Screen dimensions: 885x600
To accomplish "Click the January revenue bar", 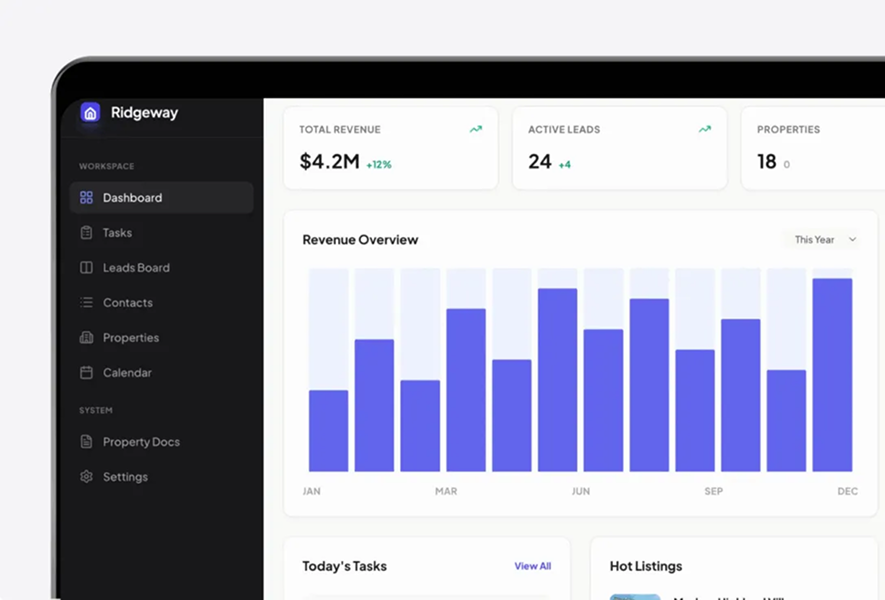I will click(328, 430).
